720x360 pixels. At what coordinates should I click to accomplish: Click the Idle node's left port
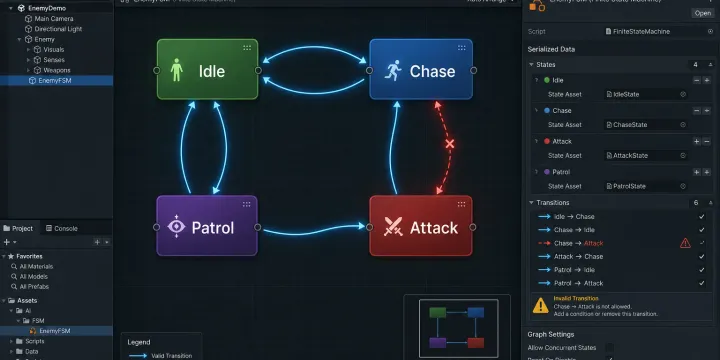click(x=157, y=70)
